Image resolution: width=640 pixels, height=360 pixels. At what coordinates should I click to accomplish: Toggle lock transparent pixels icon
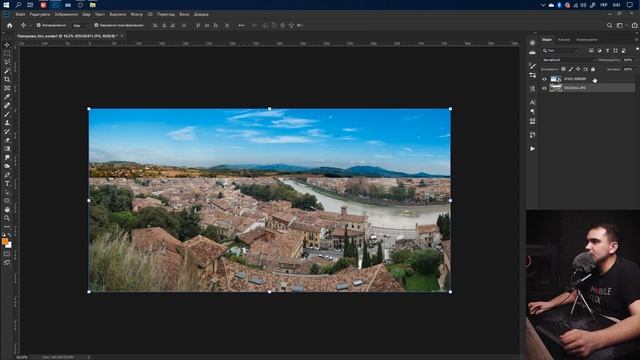click(563, 69)
